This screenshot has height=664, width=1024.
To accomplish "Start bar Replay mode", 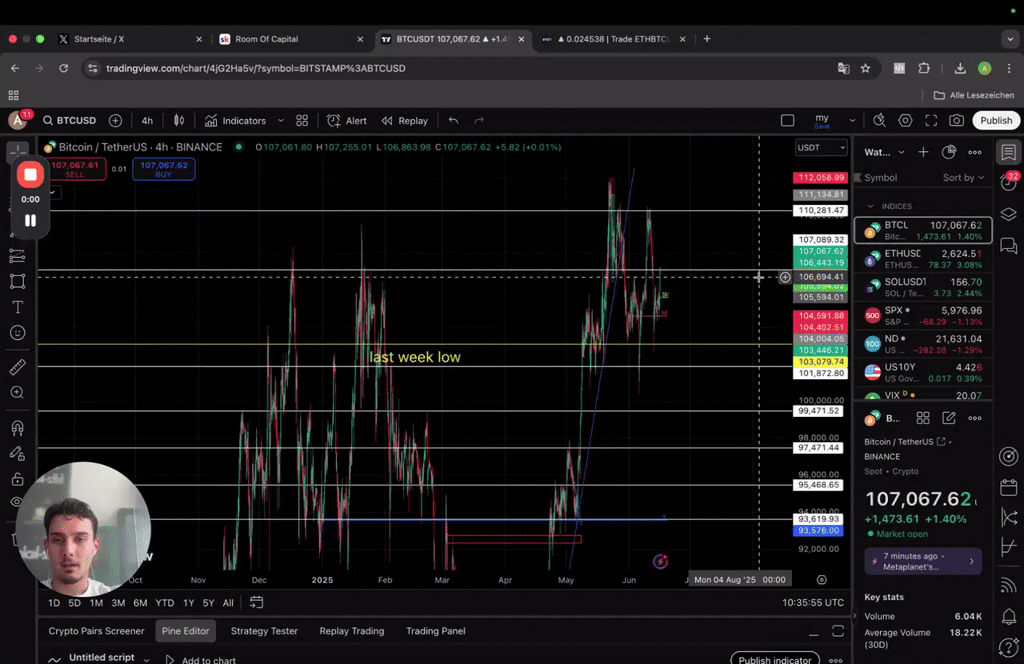I will [x=405, y=121].
